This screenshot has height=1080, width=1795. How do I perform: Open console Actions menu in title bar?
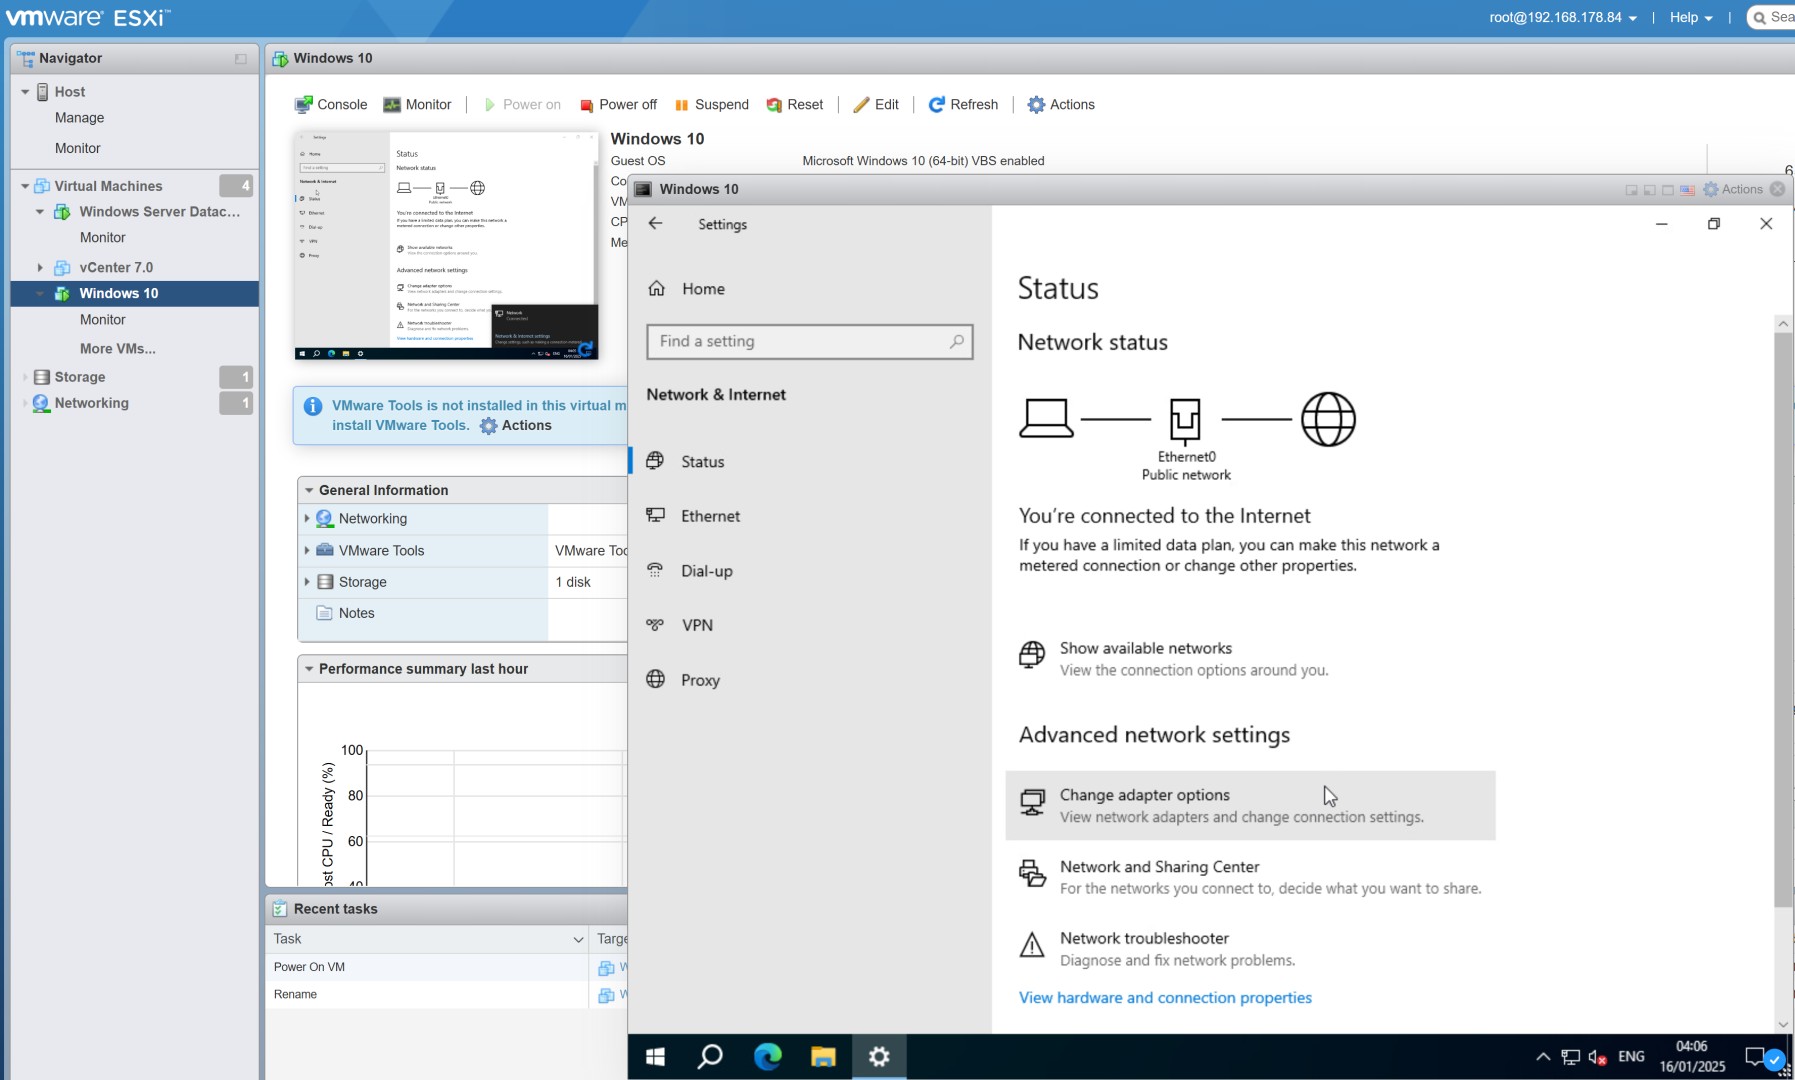pyautogui.click(x=1733, y=189)
